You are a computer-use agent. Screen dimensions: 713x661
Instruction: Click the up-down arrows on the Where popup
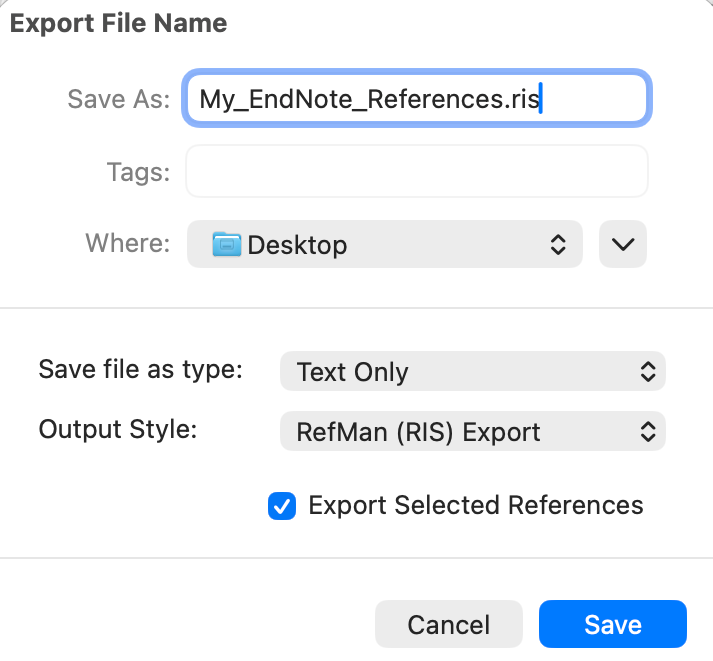558,244
